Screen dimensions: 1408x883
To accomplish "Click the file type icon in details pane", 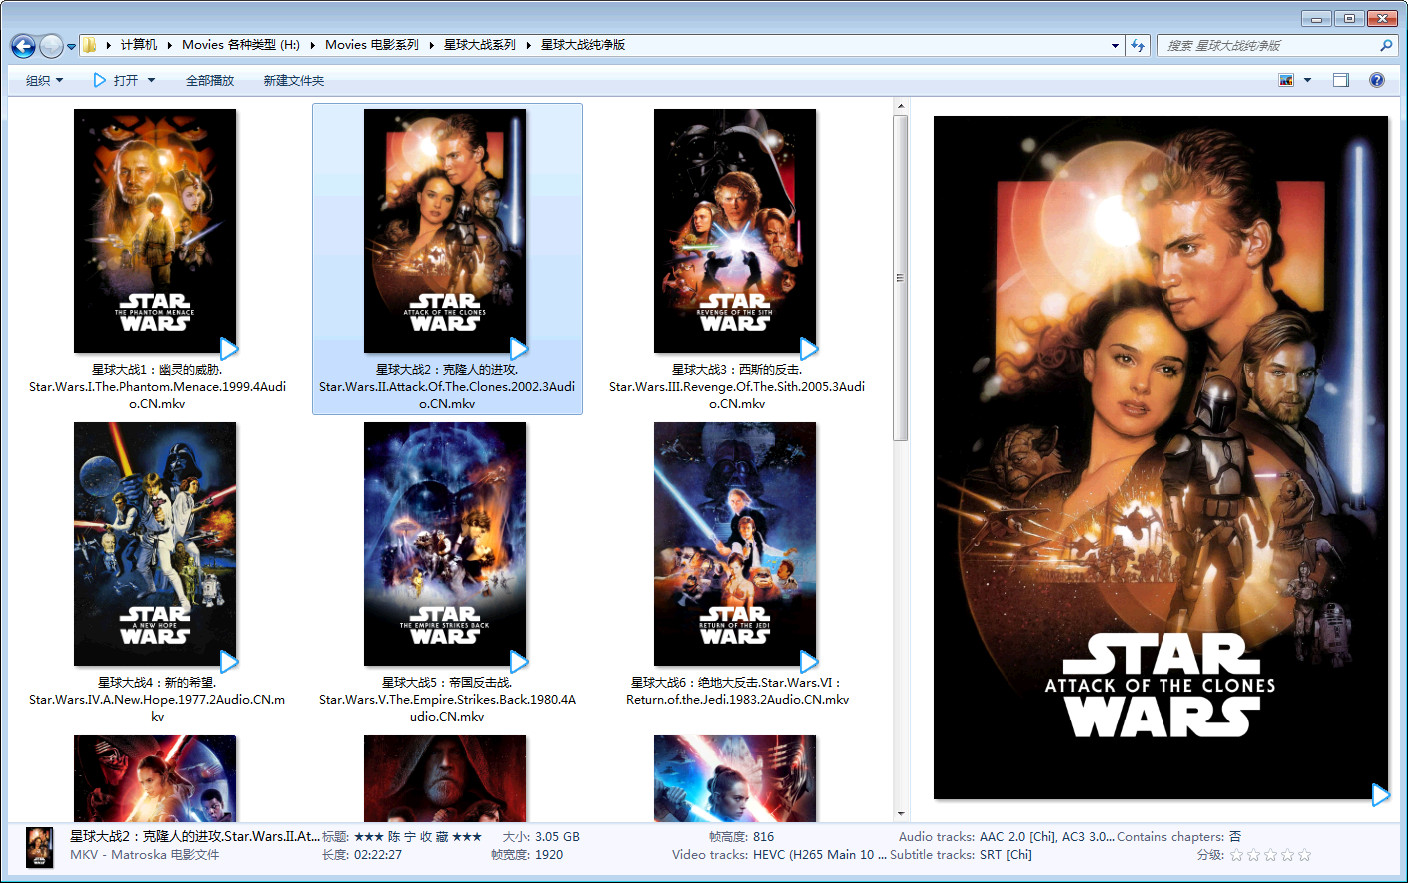I will click(x=40, y=847).
